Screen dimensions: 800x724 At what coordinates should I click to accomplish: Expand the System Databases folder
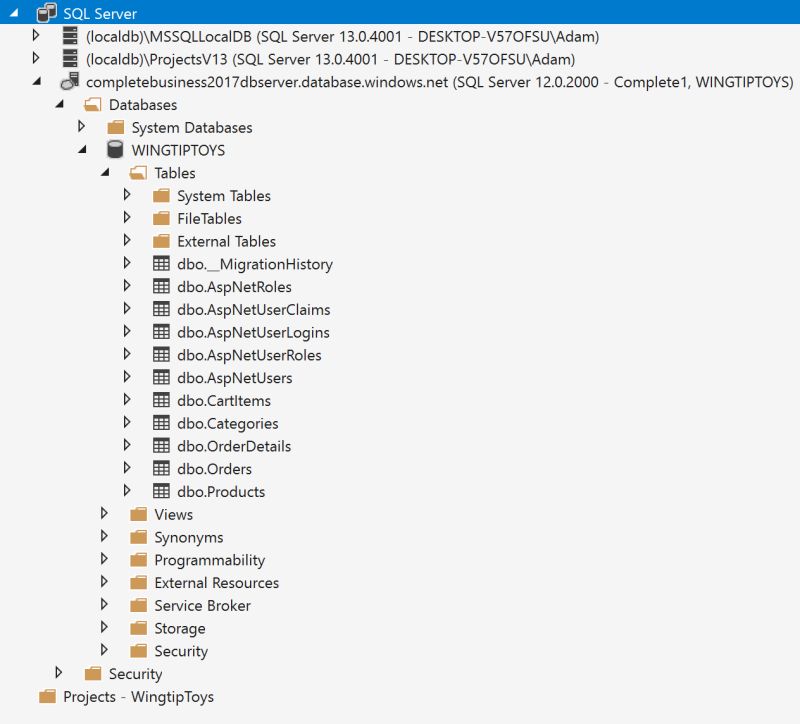pyautogui.click(x=82, y=127)
